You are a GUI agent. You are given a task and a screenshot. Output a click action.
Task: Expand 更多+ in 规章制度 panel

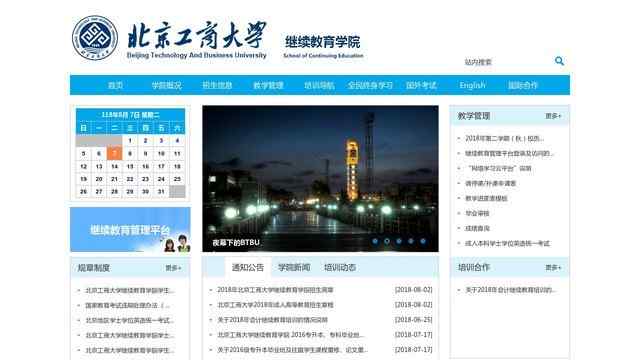pyautogui.click(x=173, y=268)
